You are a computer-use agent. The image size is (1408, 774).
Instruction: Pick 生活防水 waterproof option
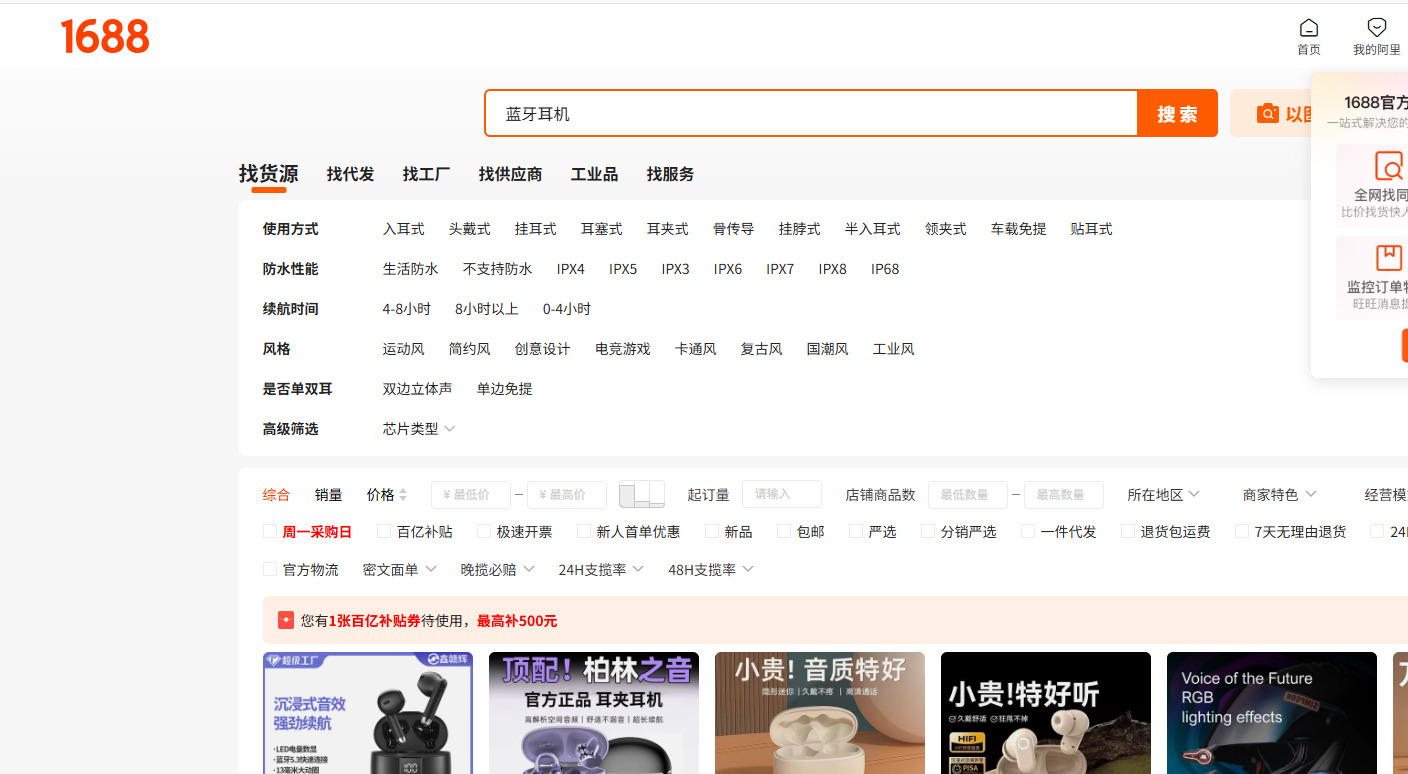tap(410, 269)
